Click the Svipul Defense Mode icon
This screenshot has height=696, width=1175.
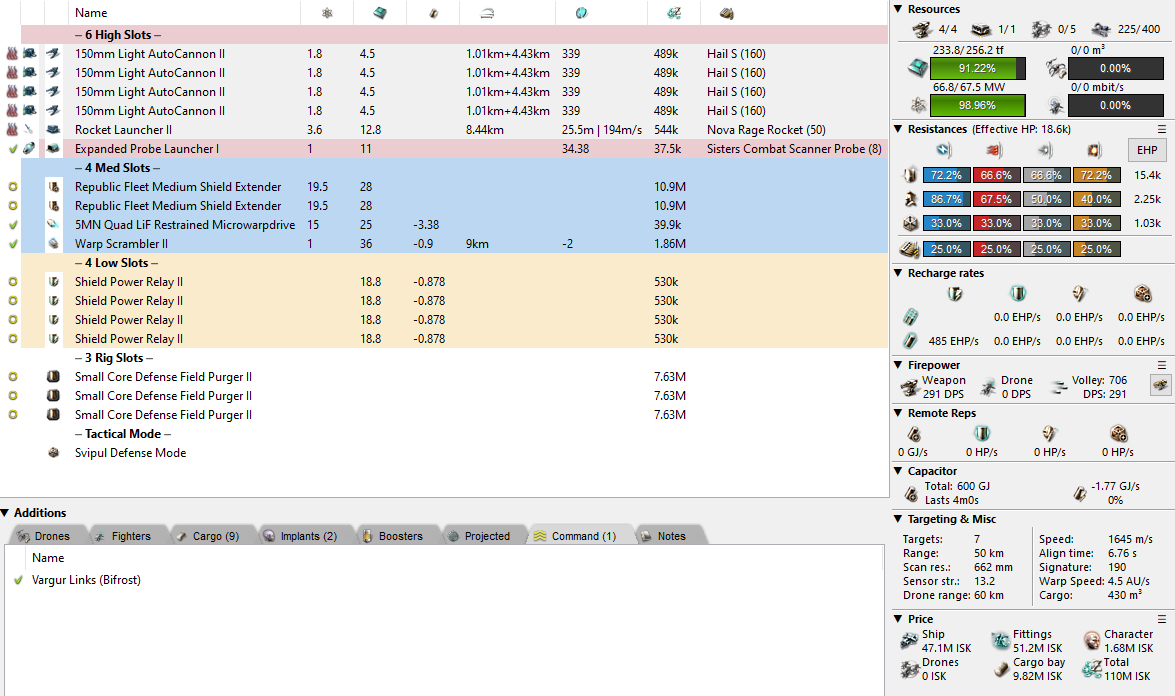(x=54, y=453)
